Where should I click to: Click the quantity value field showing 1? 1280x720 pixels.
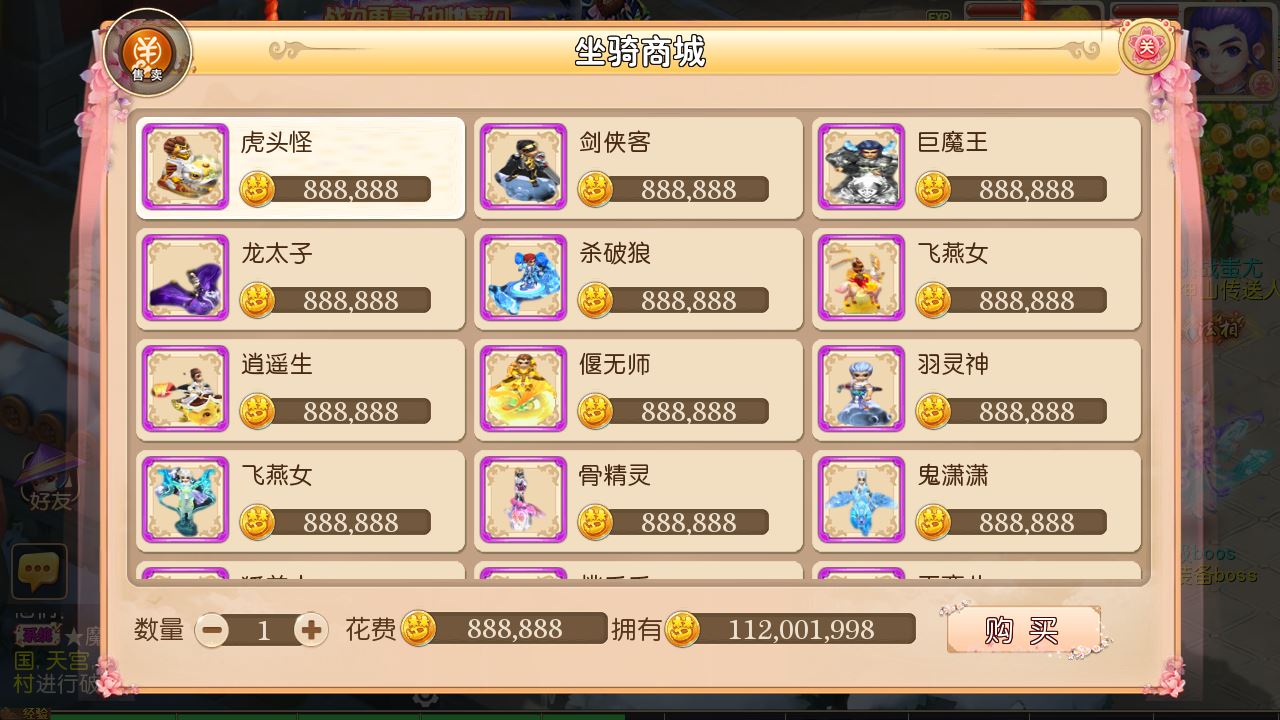pos(262,630)
